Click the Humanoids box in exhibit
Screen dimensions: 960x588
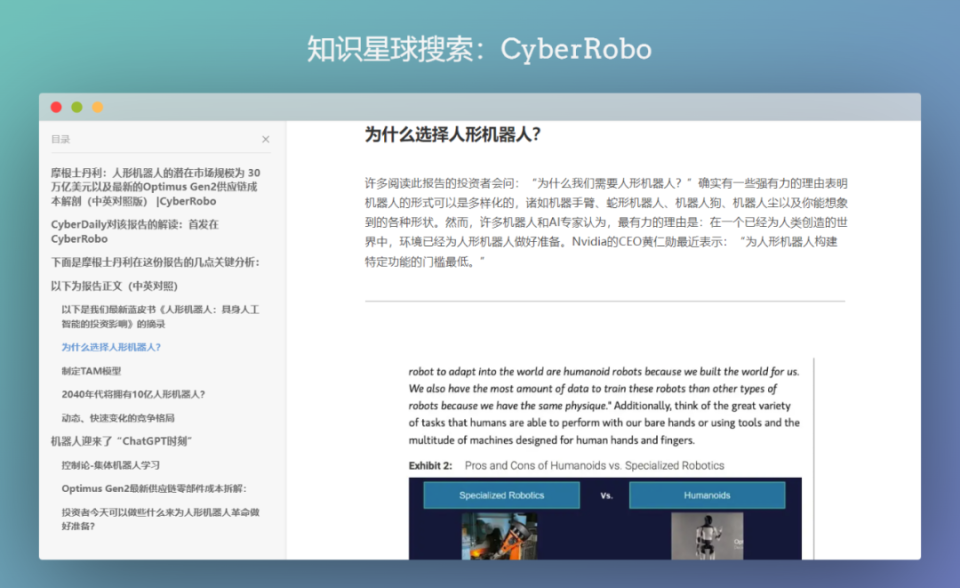(707, 495)
